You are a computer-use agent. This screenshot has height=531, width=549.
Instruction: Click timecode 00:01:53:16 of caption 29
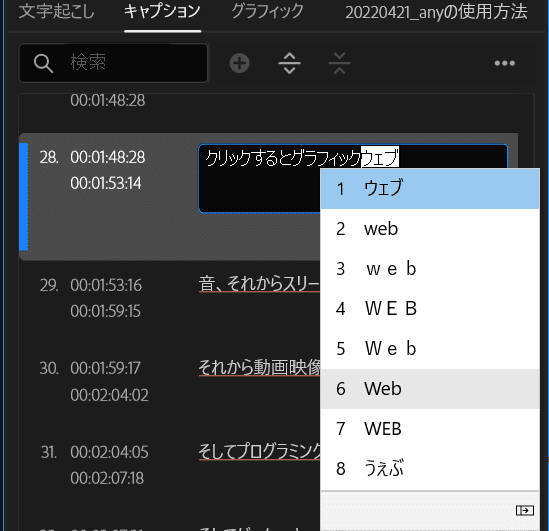click(106, 285)
